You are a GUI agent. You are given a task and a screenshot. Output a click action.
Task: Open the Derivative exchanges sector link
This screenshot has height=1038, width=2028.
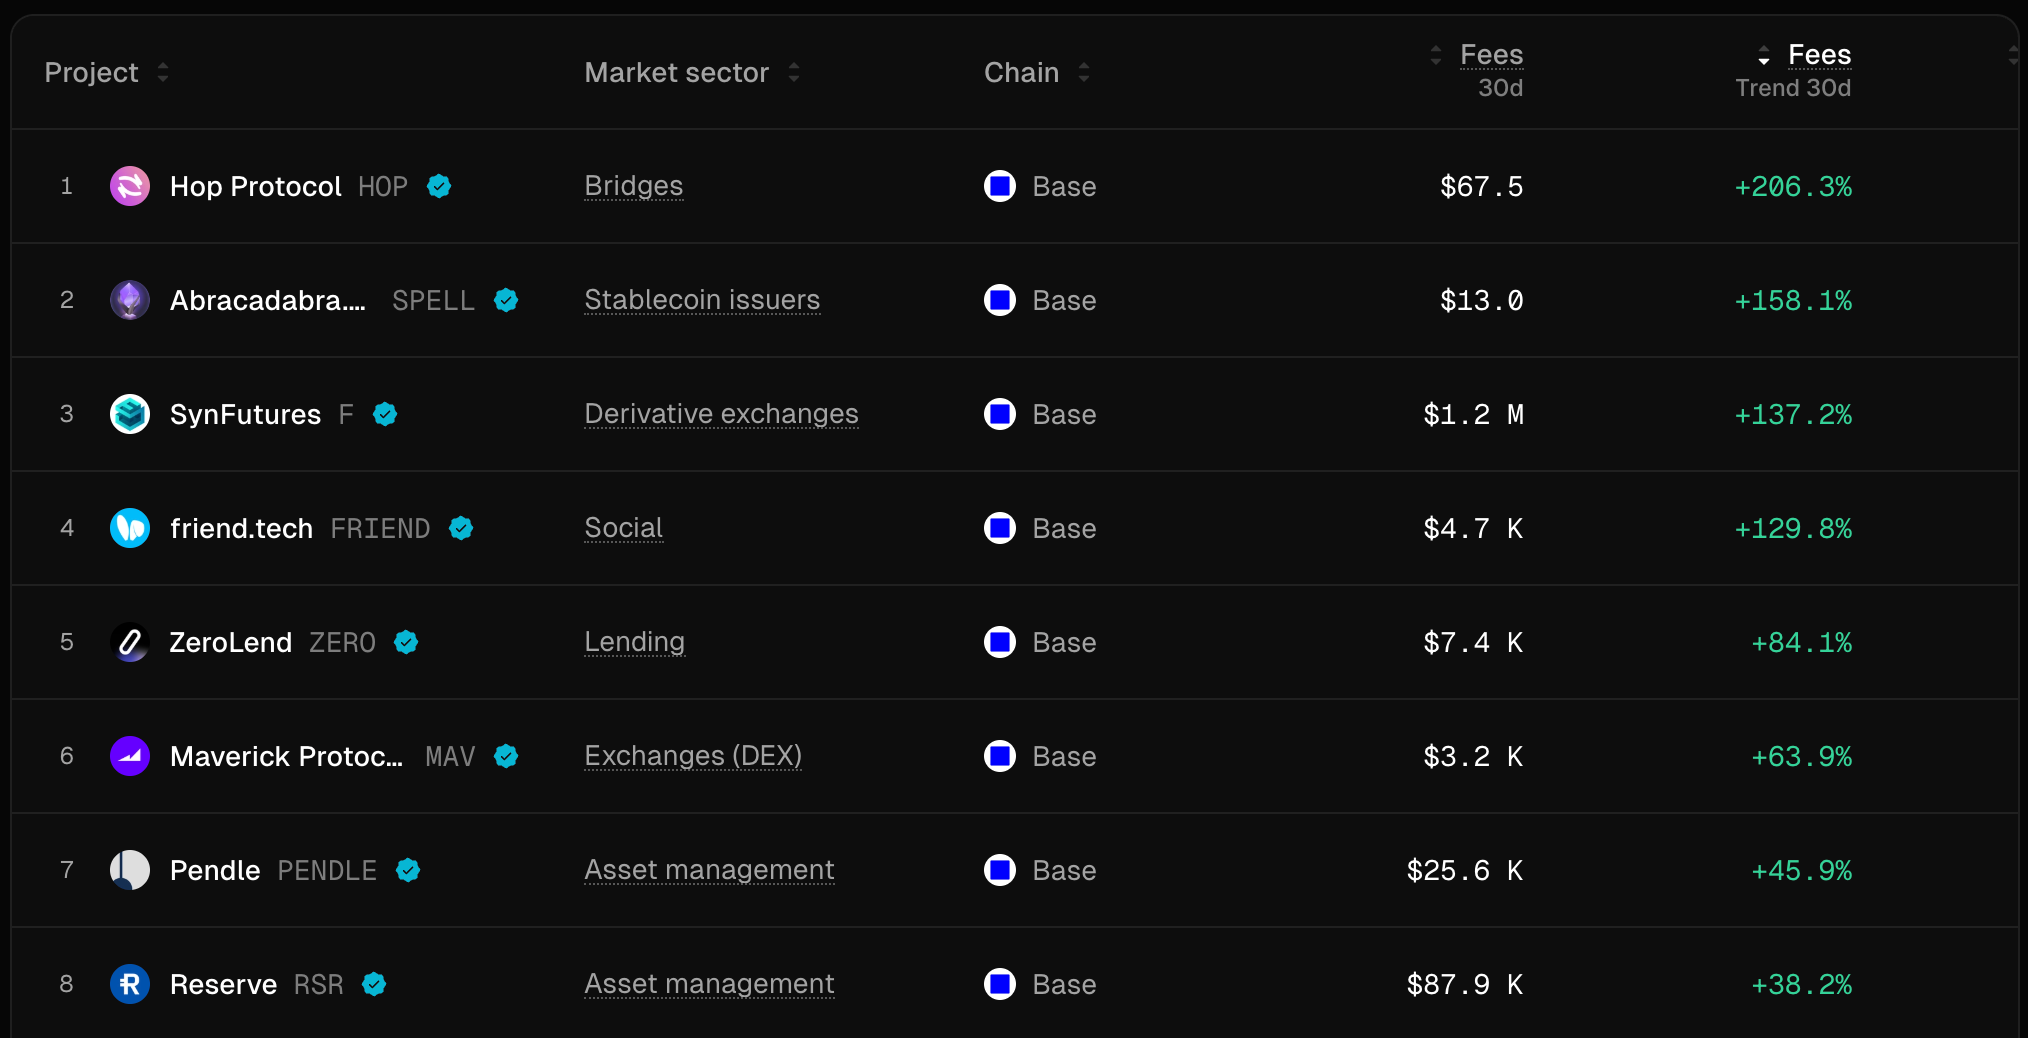point(721,414)
